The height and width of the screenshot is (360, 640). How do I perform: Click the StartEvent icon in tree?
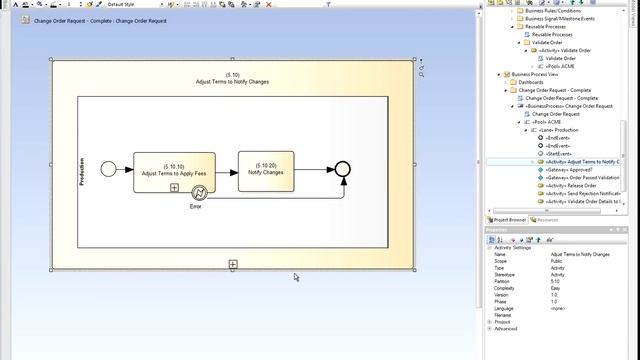(540, 154)
